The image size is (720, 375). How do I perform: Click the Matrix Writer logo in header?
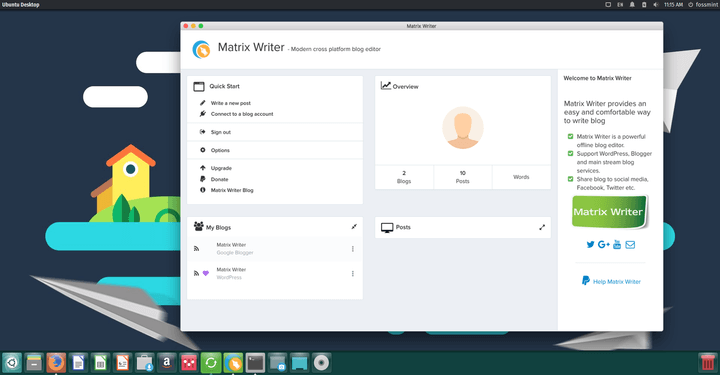pos(201,49)
